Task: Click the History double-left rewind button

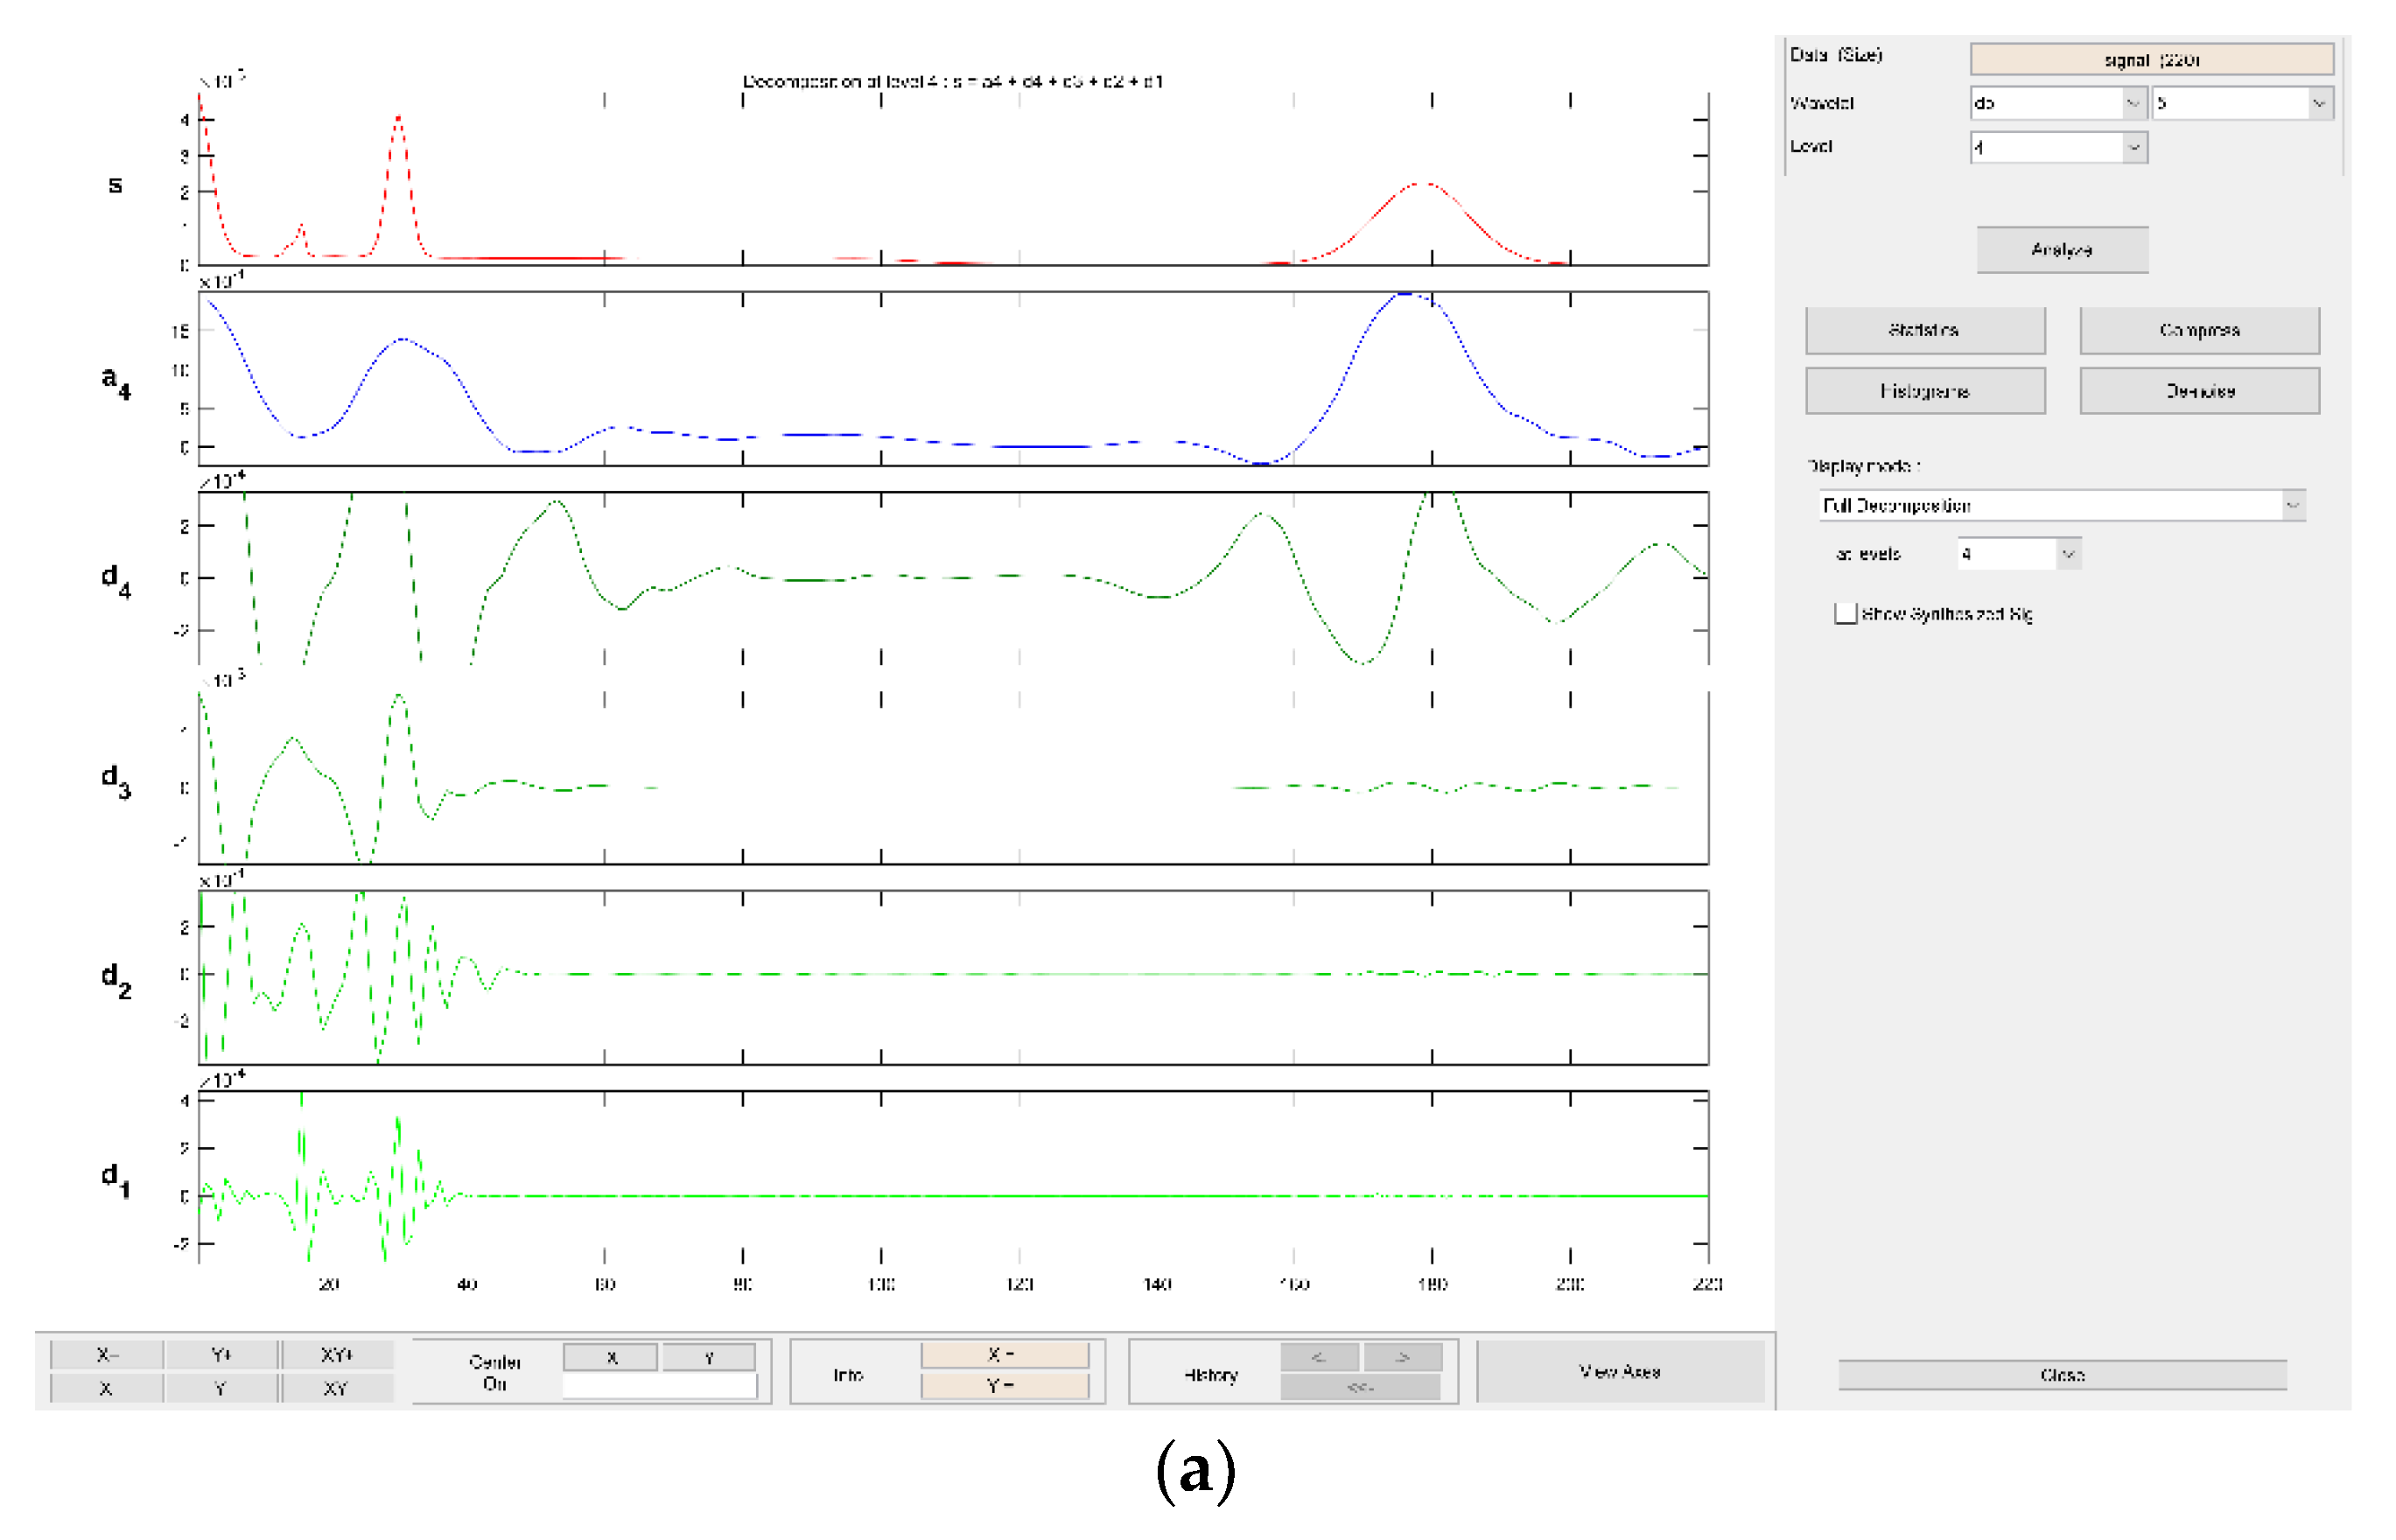Action: pyautogui.click(x=1361, y=1389)
